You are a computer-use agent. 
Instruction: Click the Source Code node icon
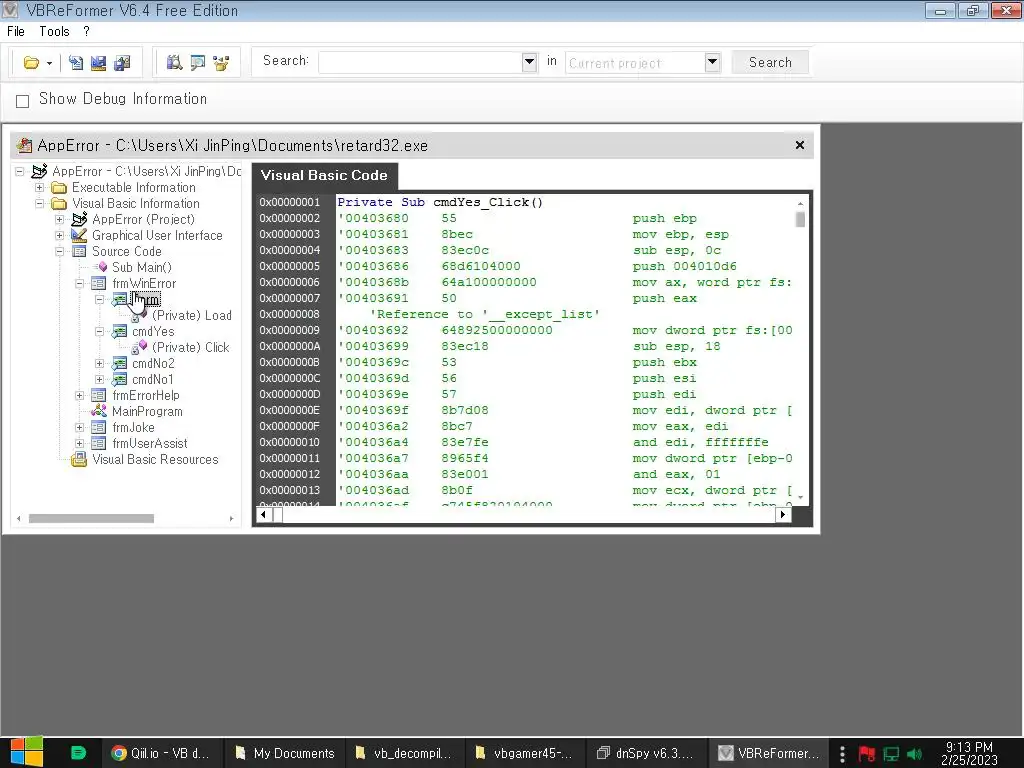click(79, 251)
